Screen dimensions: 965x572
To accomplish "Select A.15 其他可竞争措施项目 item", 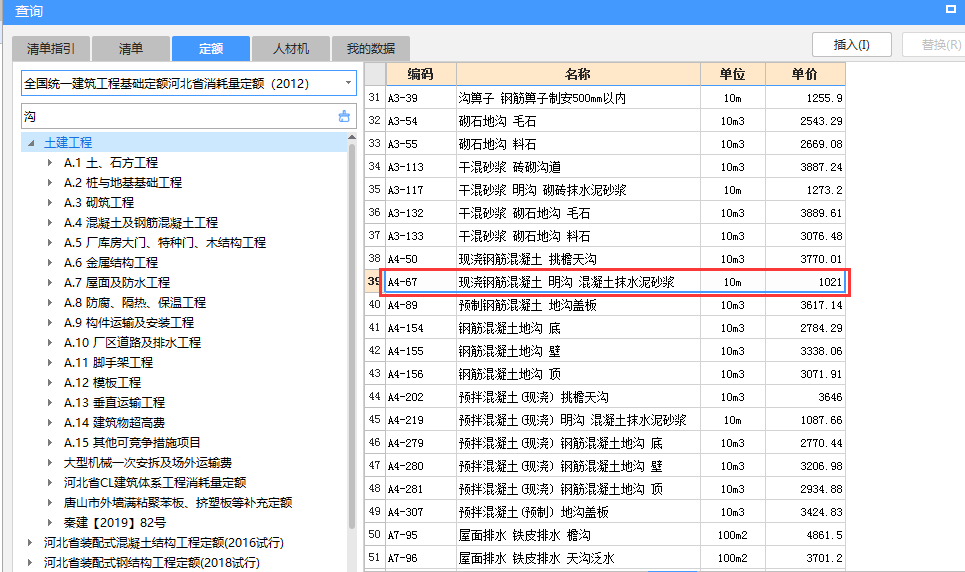I will (x=132, y=443).
